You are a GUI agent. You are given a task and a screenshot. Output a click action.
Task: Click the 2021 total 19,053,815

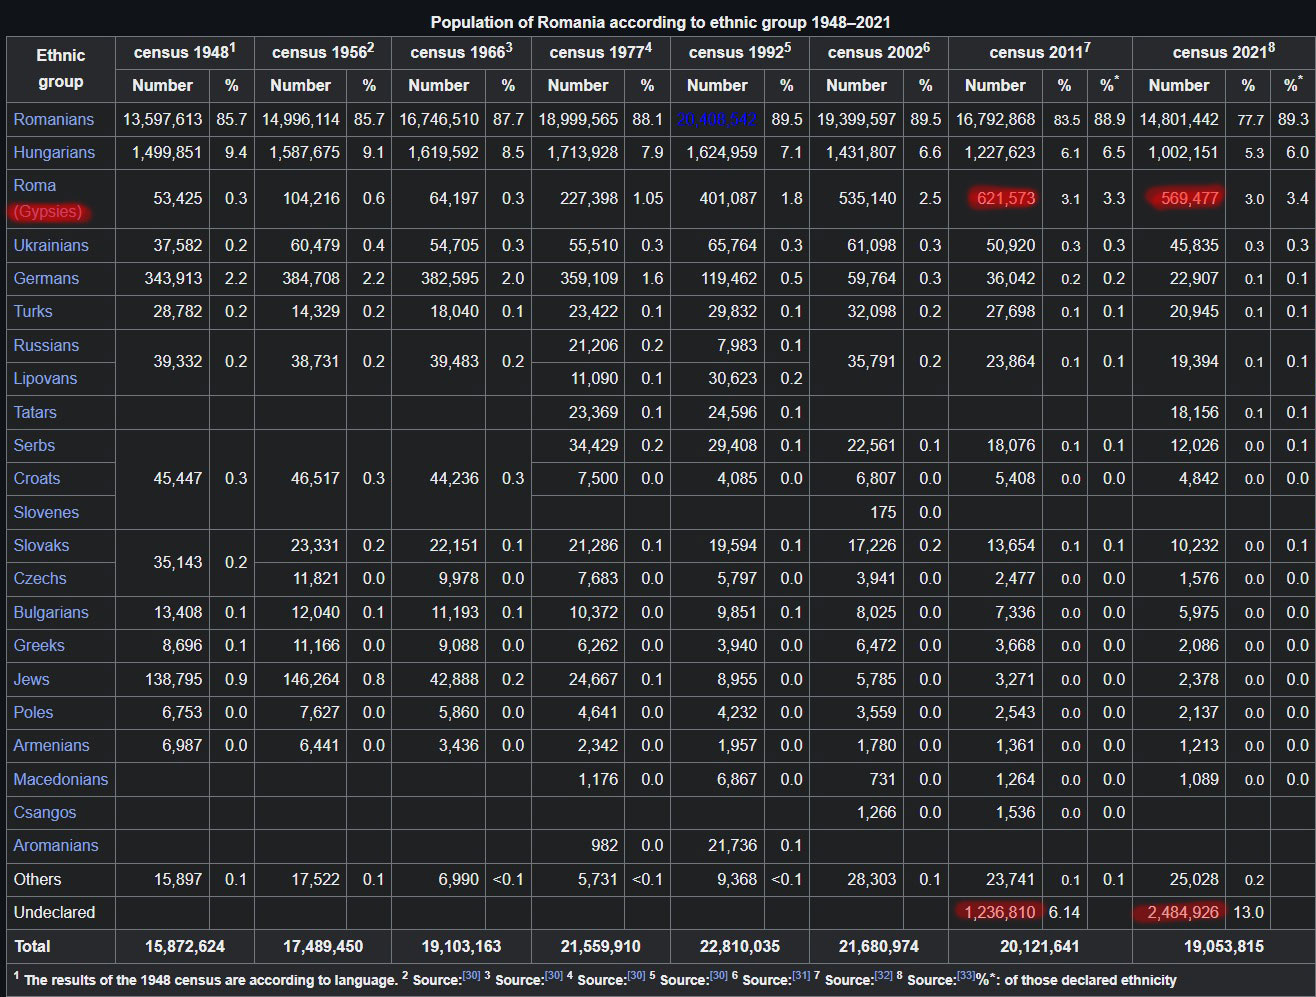(1224, 946)
